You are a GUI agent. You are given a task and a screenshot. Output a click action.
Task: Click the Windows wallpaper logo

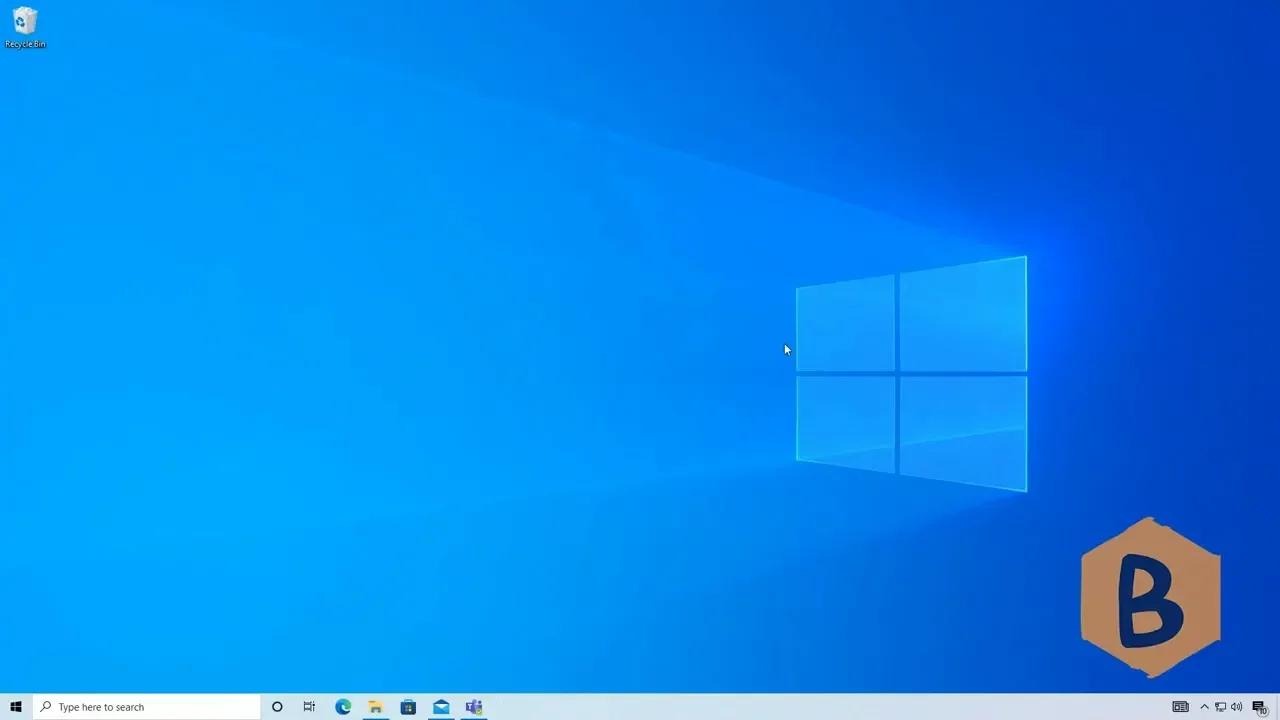910,375
